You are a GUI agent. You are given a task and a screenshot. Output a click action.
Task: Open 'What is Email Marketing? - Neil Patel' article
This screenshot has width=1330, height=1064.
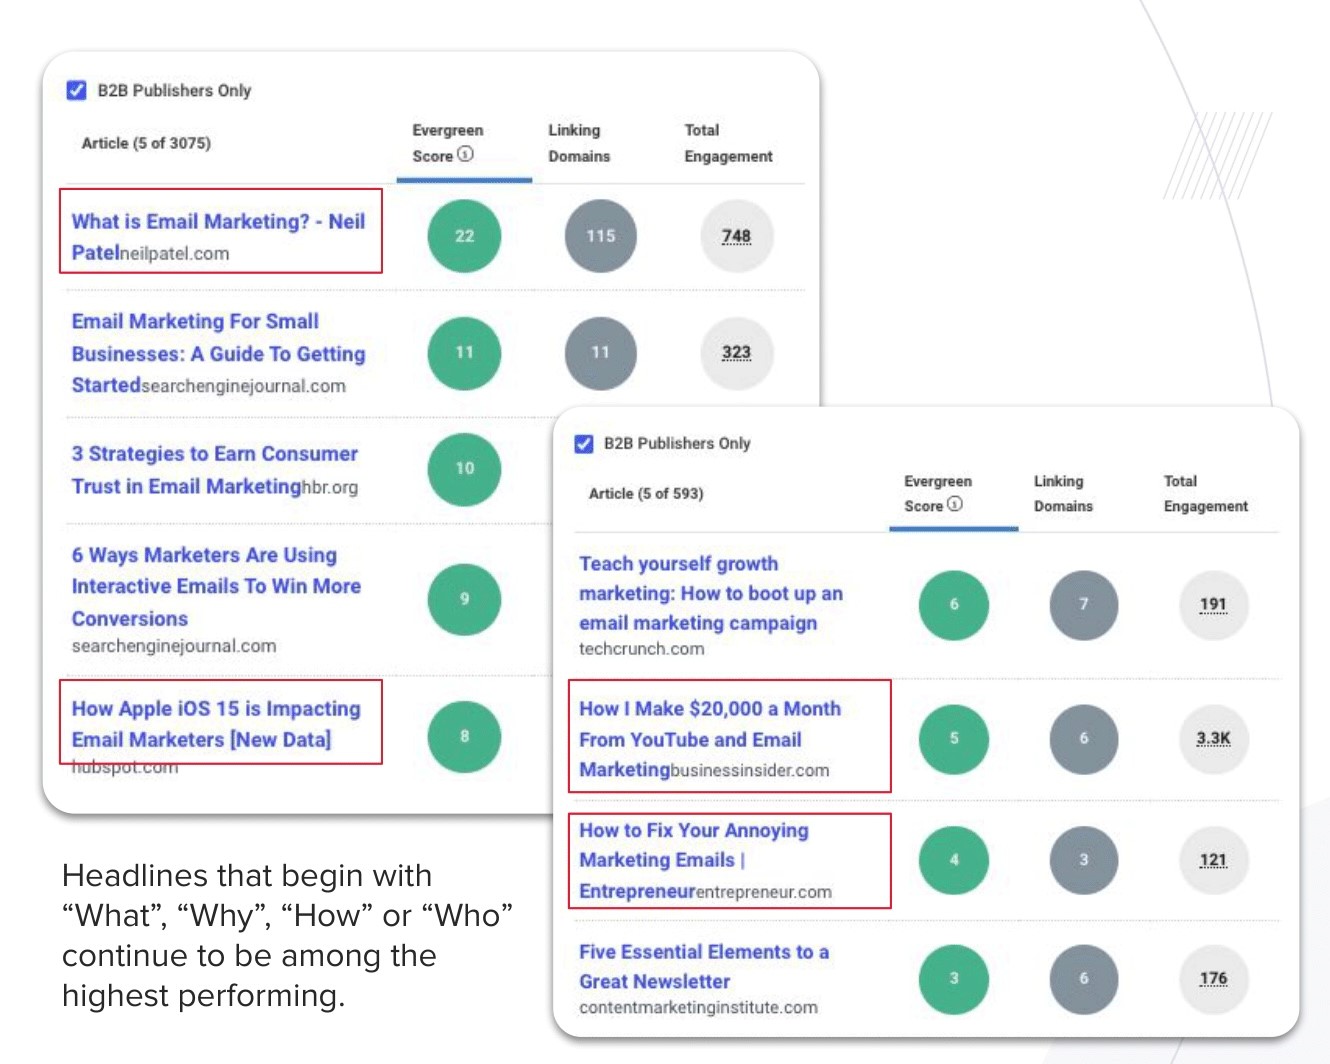217,222
